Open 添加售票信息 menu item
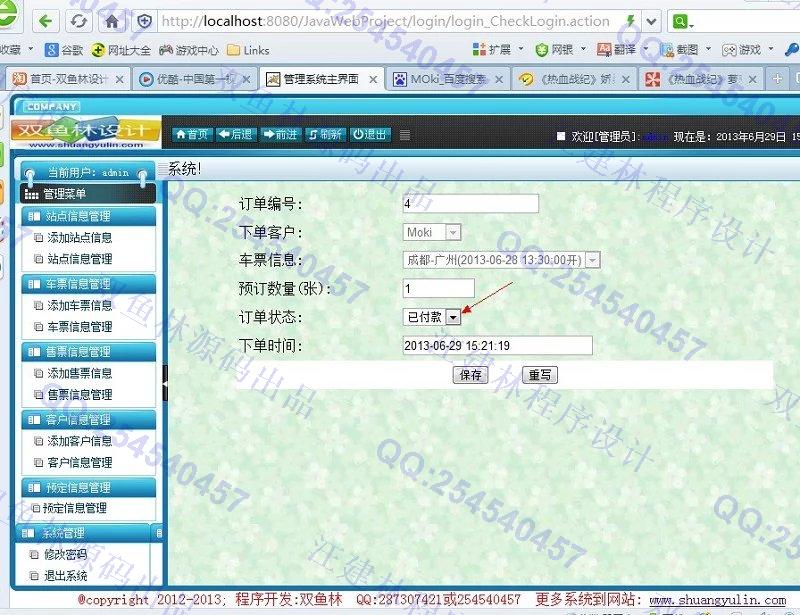This screenshot has width=800, height=615. [80, 373]
